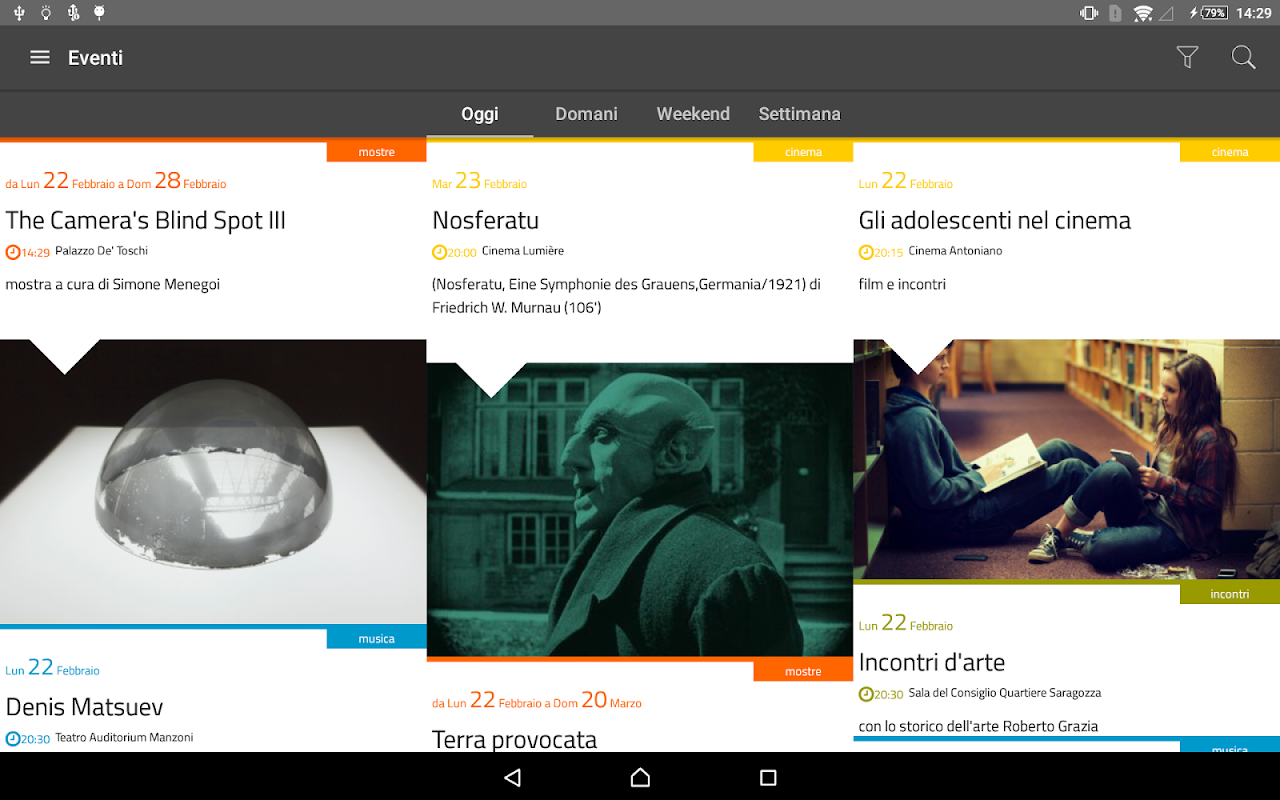Image resolution: width=1280 pixels, height=800 pixels.
Task: Tap the Nosferatu Friedrich W. Murnau description
Action: click(627, 296)
